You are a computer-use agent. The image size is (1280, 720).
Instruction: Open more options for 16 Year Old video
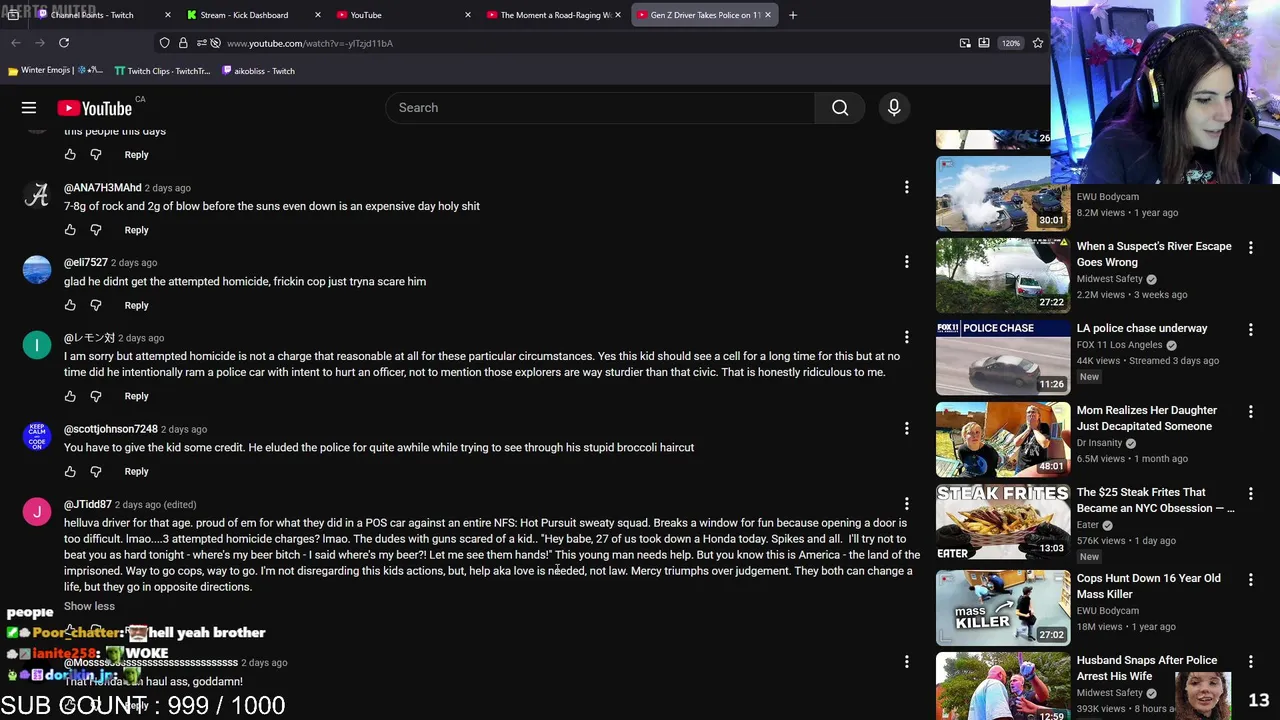pos(1251,579)
